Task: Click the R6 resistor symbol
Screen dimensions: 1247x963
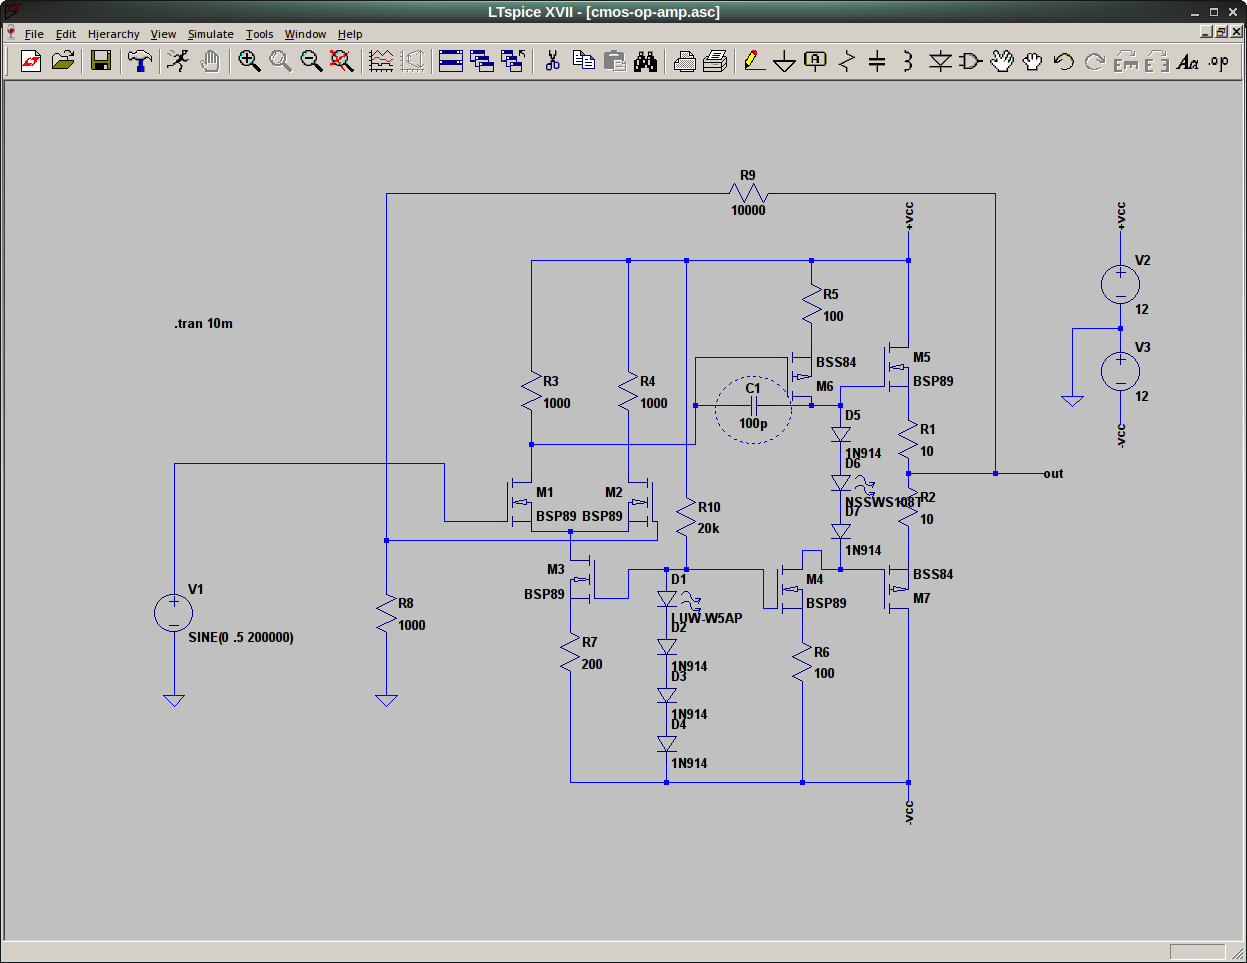Action: click(802, 663)
